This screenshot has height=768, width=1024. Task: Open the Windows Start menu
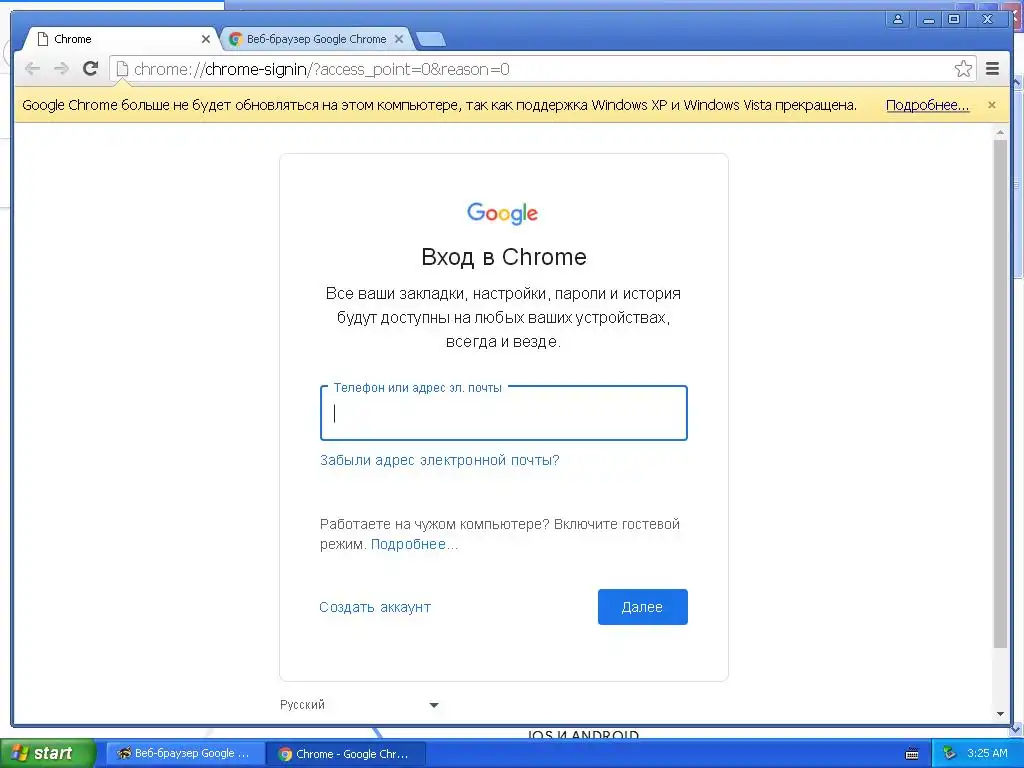[48, 753]
